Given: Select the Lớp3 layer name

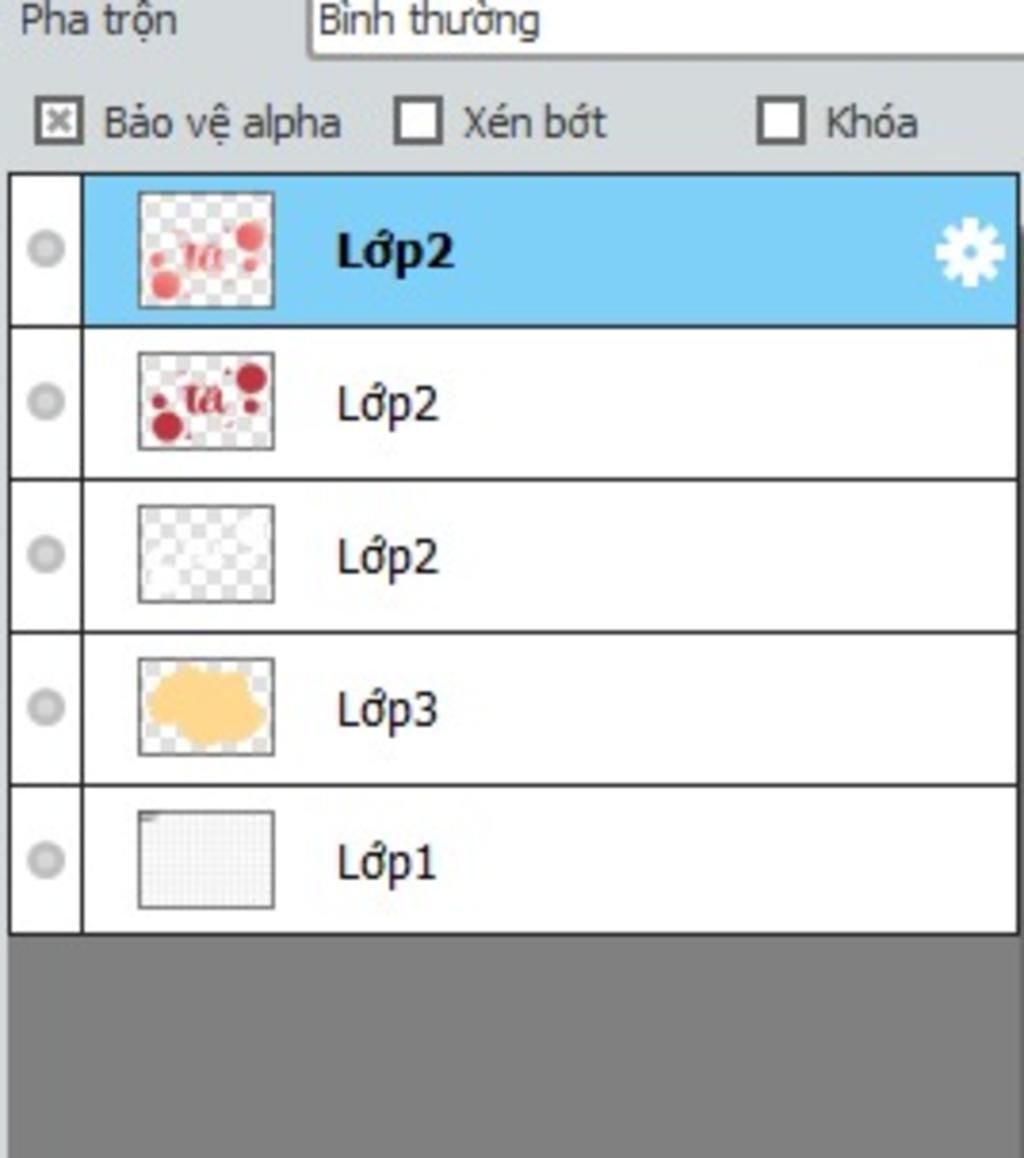Looking at the screenshot, I should click(388, 710).
